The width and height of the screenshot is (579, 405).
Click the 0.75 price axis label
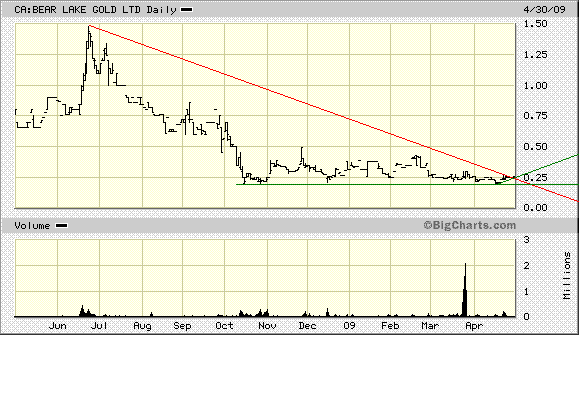tap(535, 116)
